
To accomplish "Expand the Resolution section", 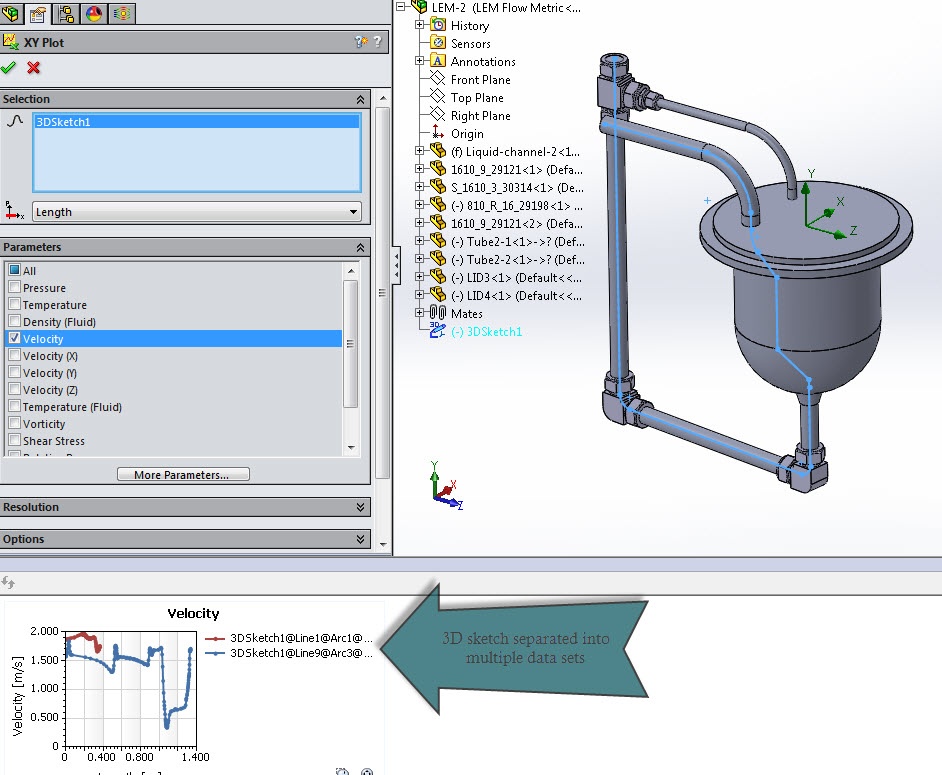I will click(x=360, y=507).
